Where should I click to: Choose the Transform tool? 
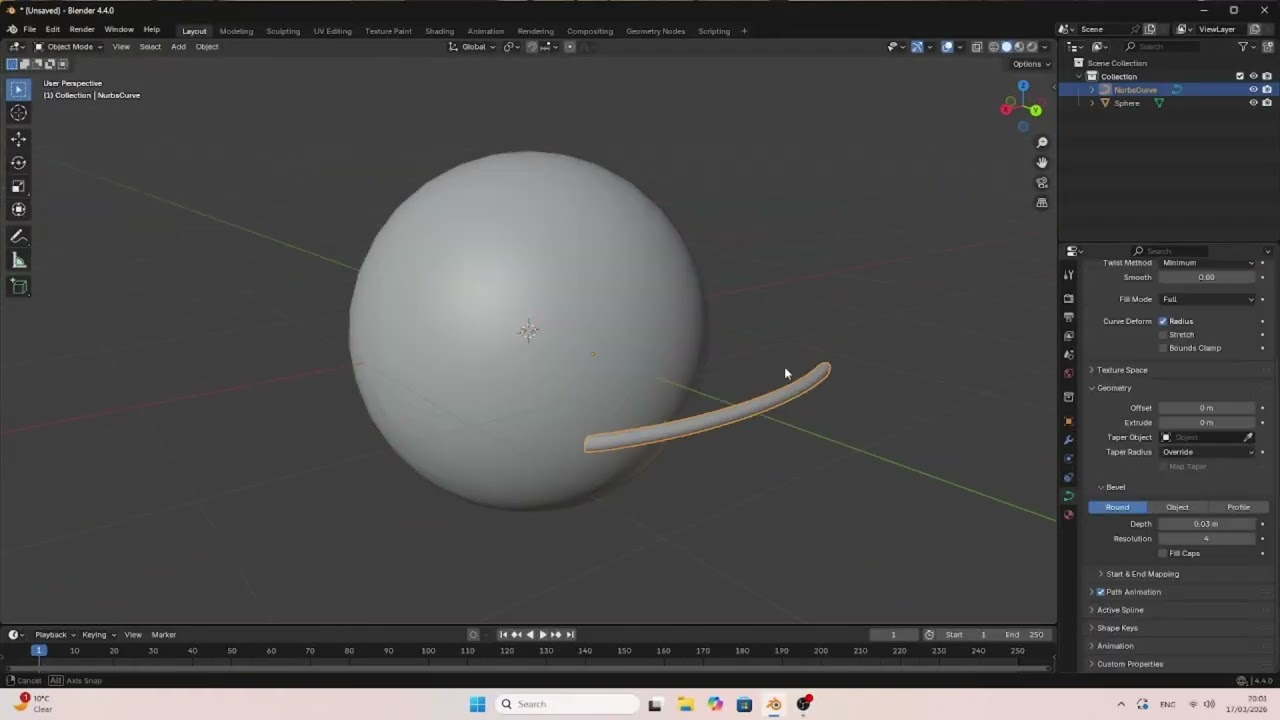pos(18,209)
